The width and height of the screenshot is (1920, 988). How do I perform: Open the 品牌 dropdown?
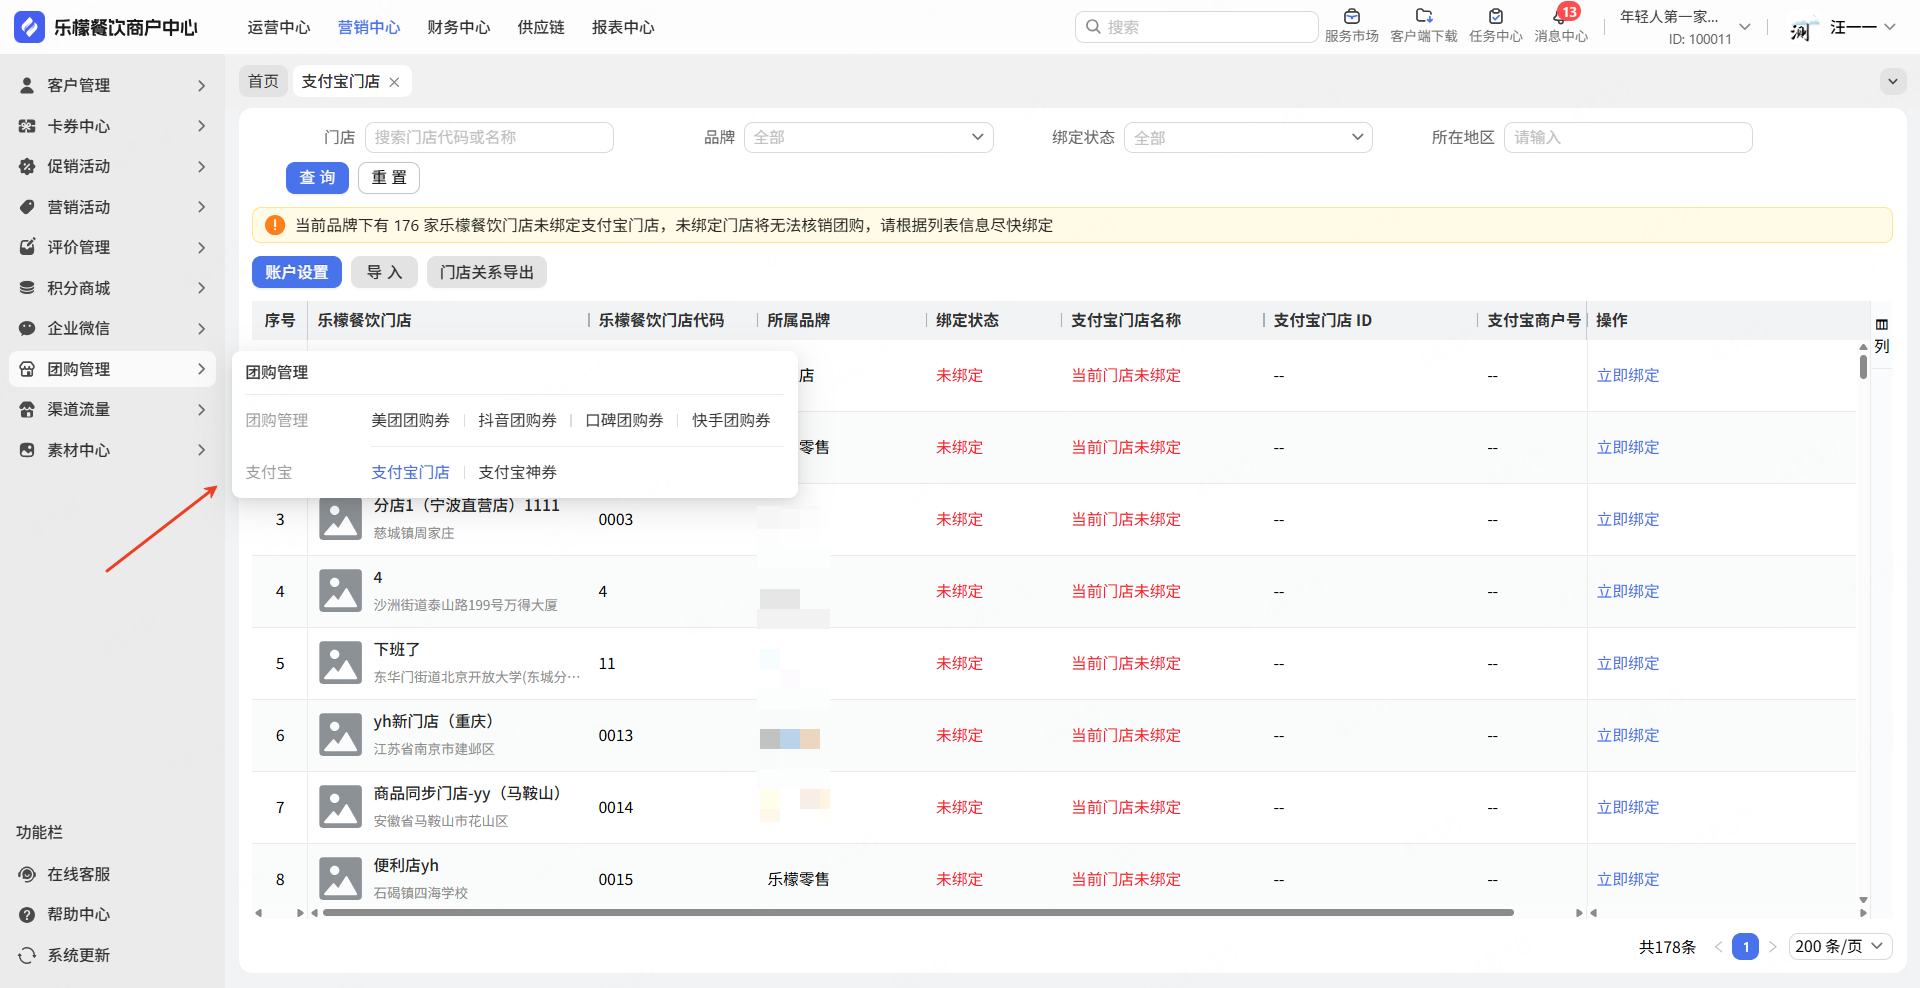[868, 138]
